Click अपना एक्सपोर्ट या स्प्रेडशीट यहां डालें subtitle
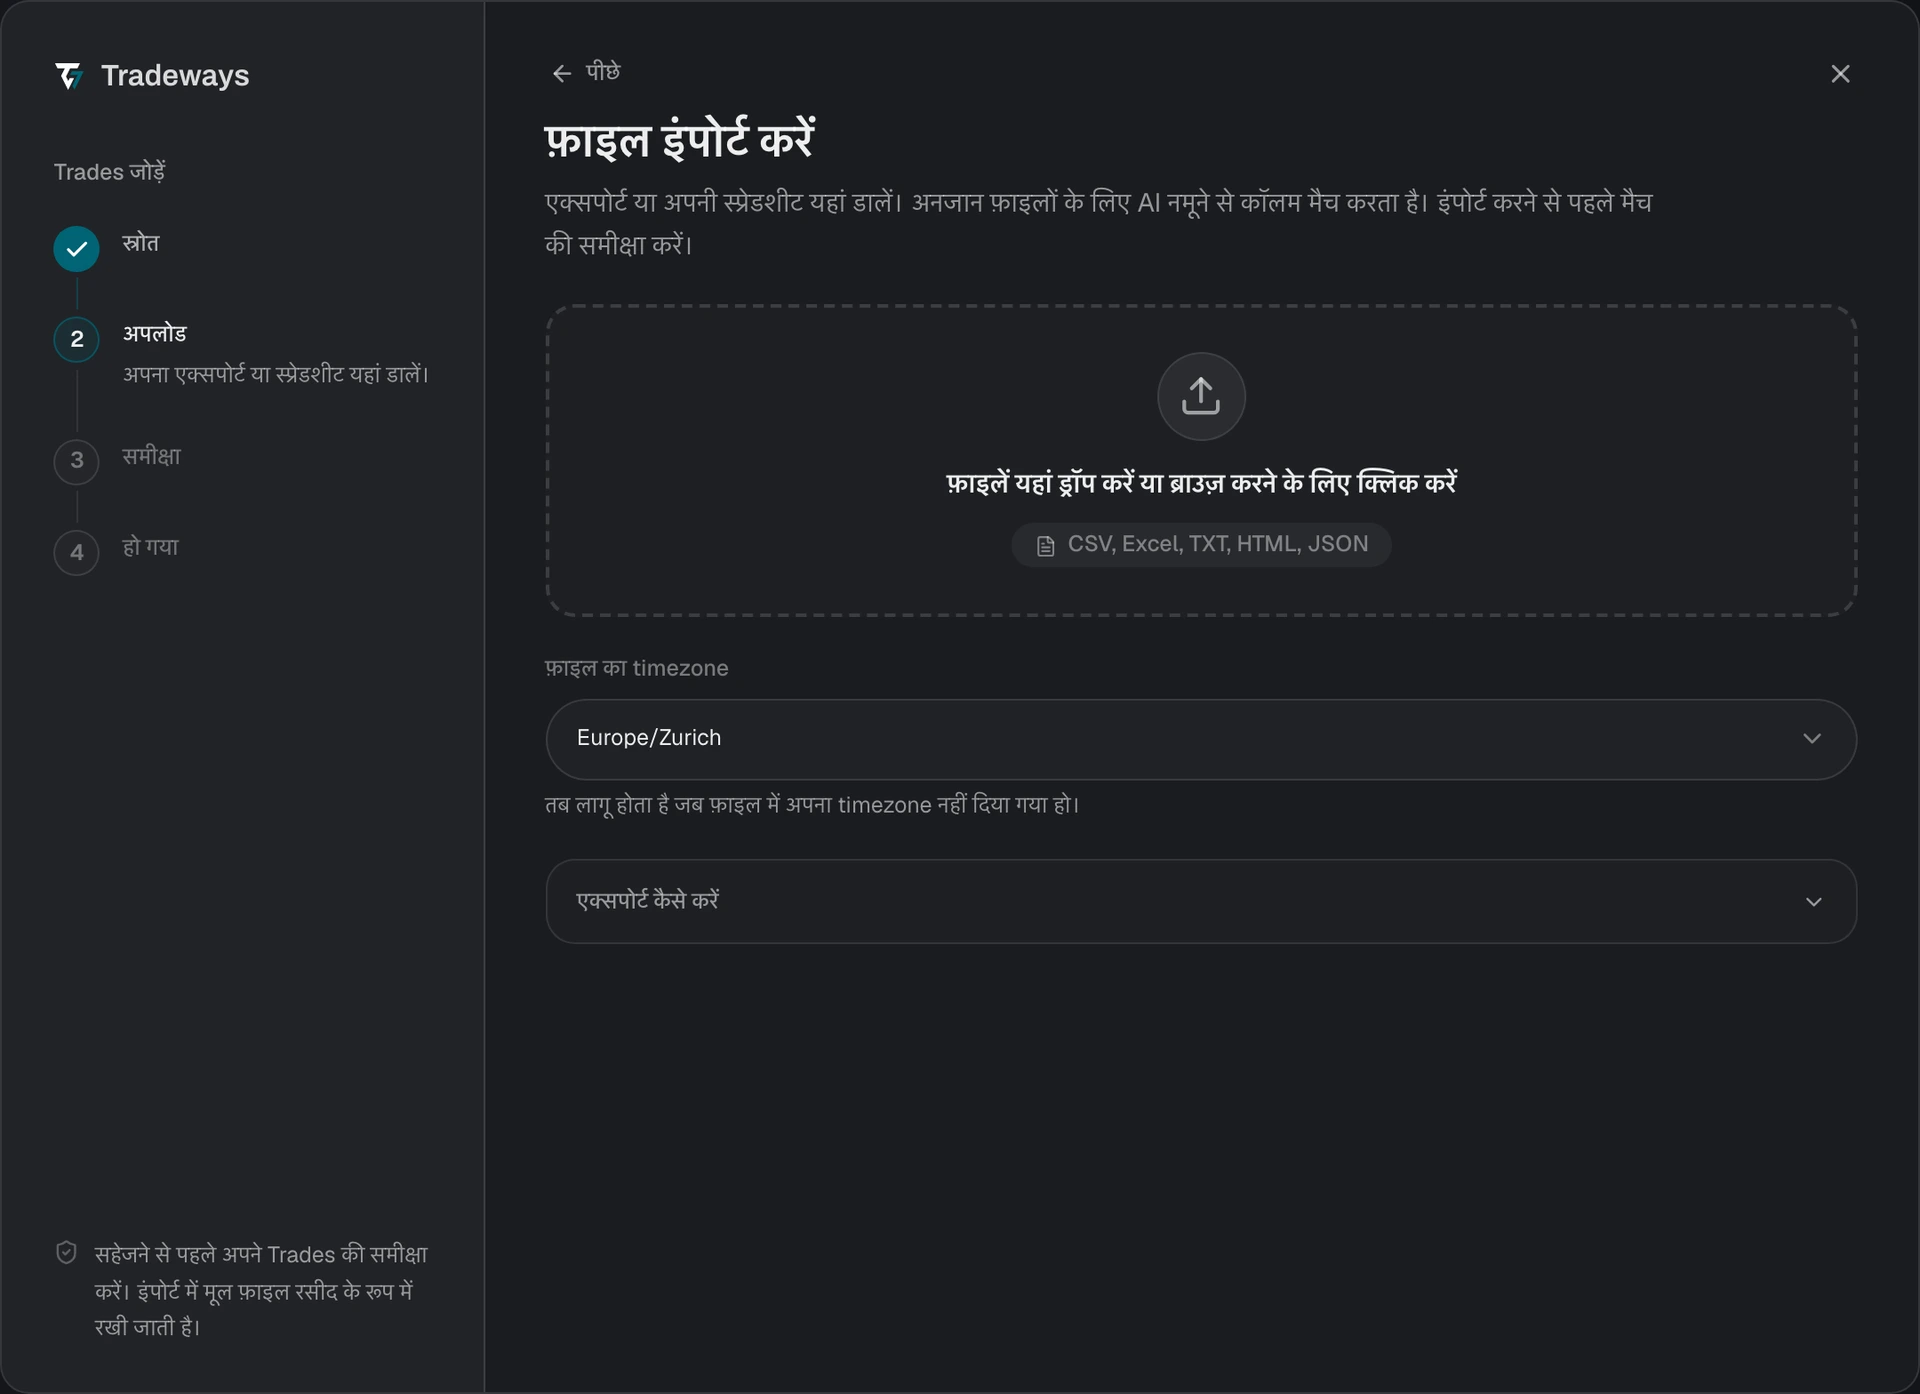The width and height of the screenshot is (1920, 1394). 276,374
